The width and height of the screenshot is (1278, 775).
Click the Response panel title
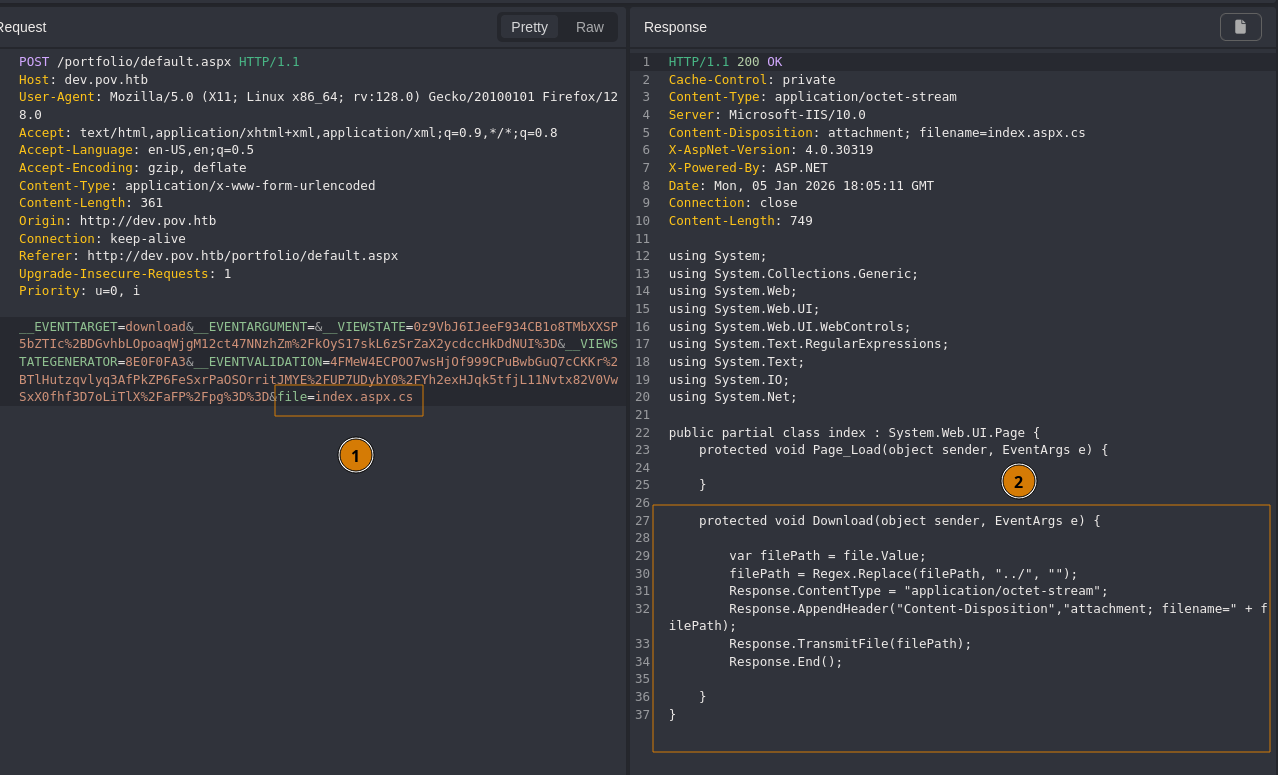click(x=675, y=27)
